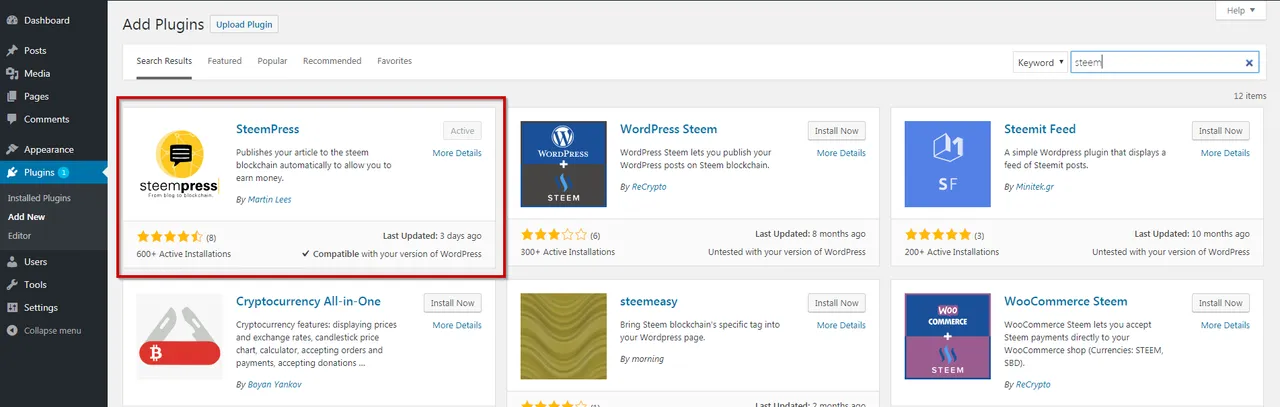This screenshot has width=1280, height=407.
Task: Click the WordPress Steem plugin thumbnail
Action: (564, 164)
